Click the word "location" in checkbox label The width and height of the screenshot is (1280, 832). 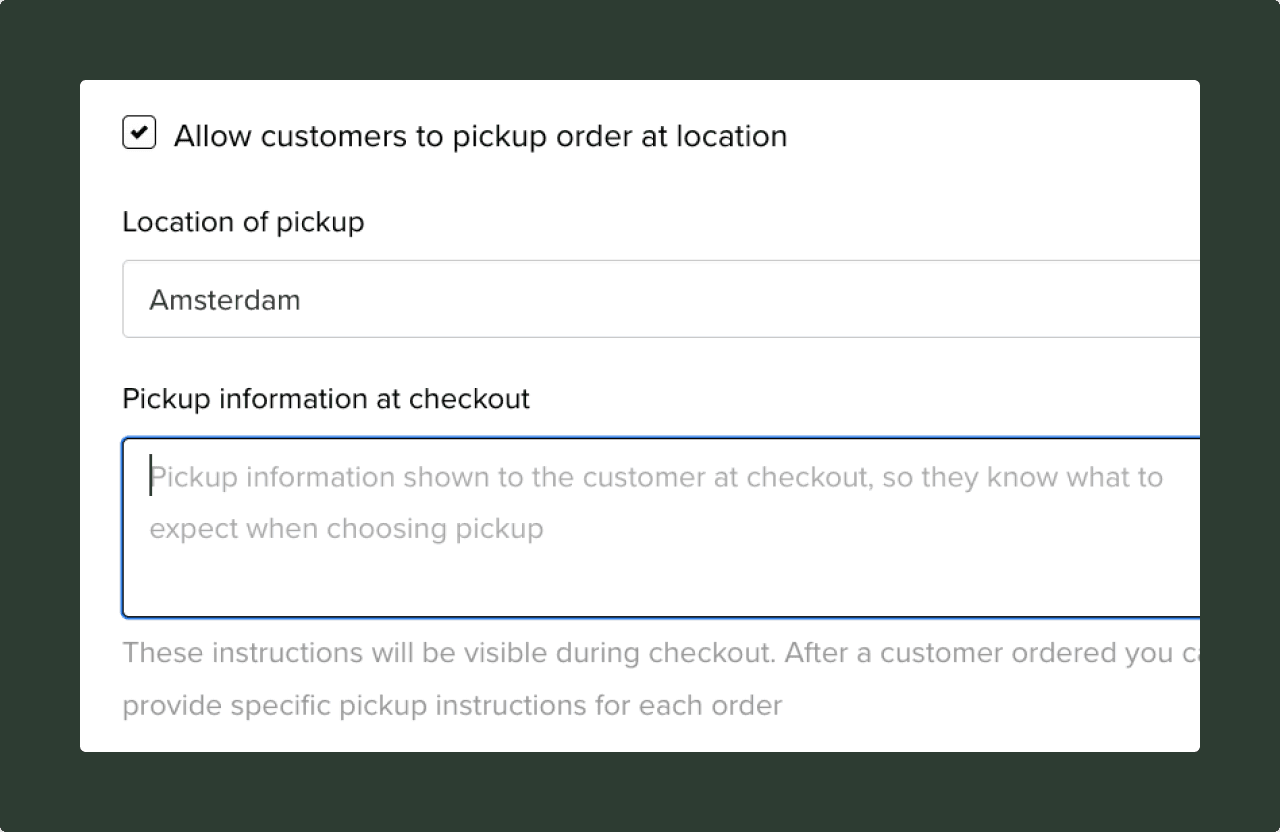[x=732, y=136]
